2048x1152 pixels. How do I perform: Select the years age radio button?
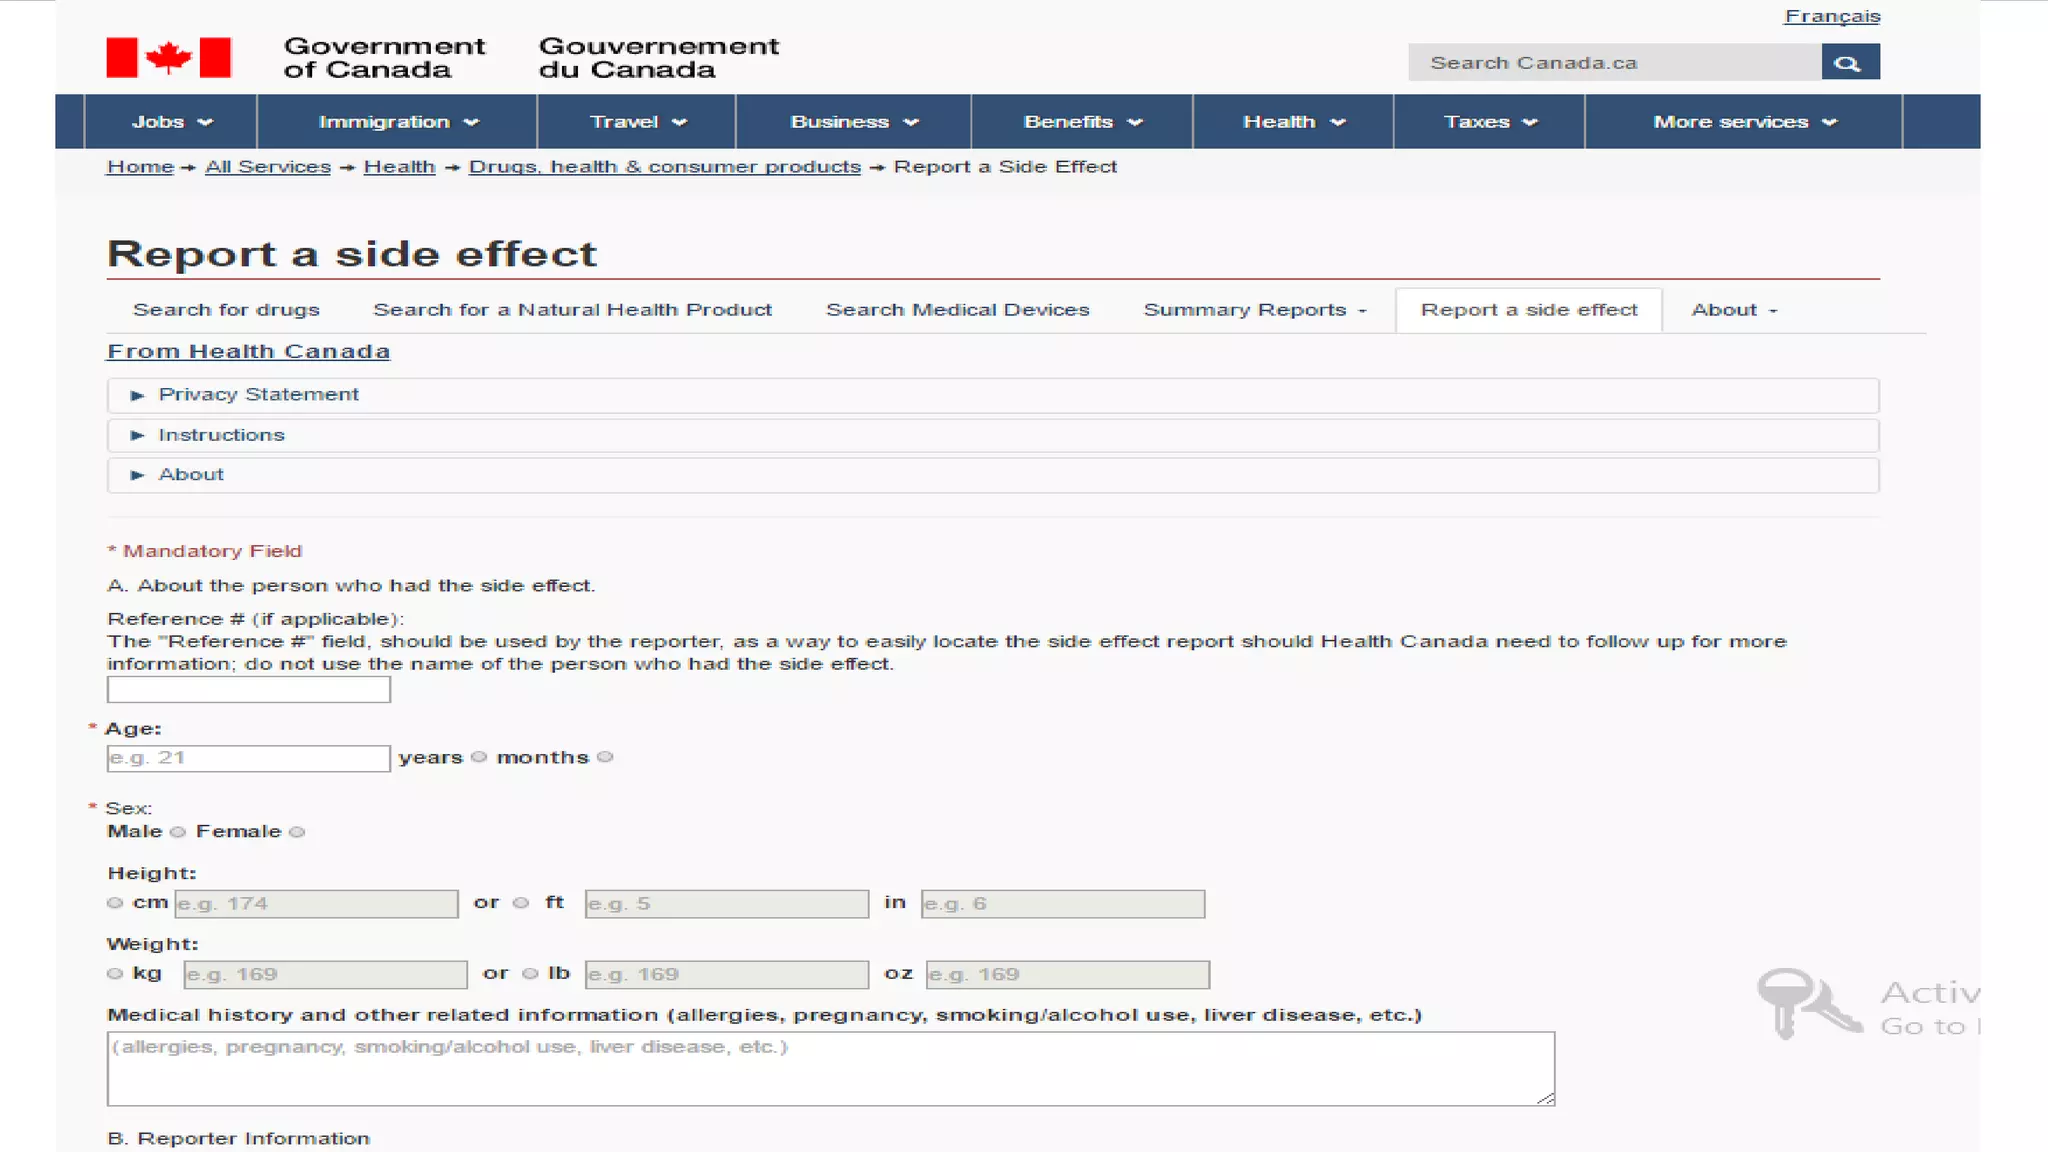pyautogui.click(x=479, y=757)
